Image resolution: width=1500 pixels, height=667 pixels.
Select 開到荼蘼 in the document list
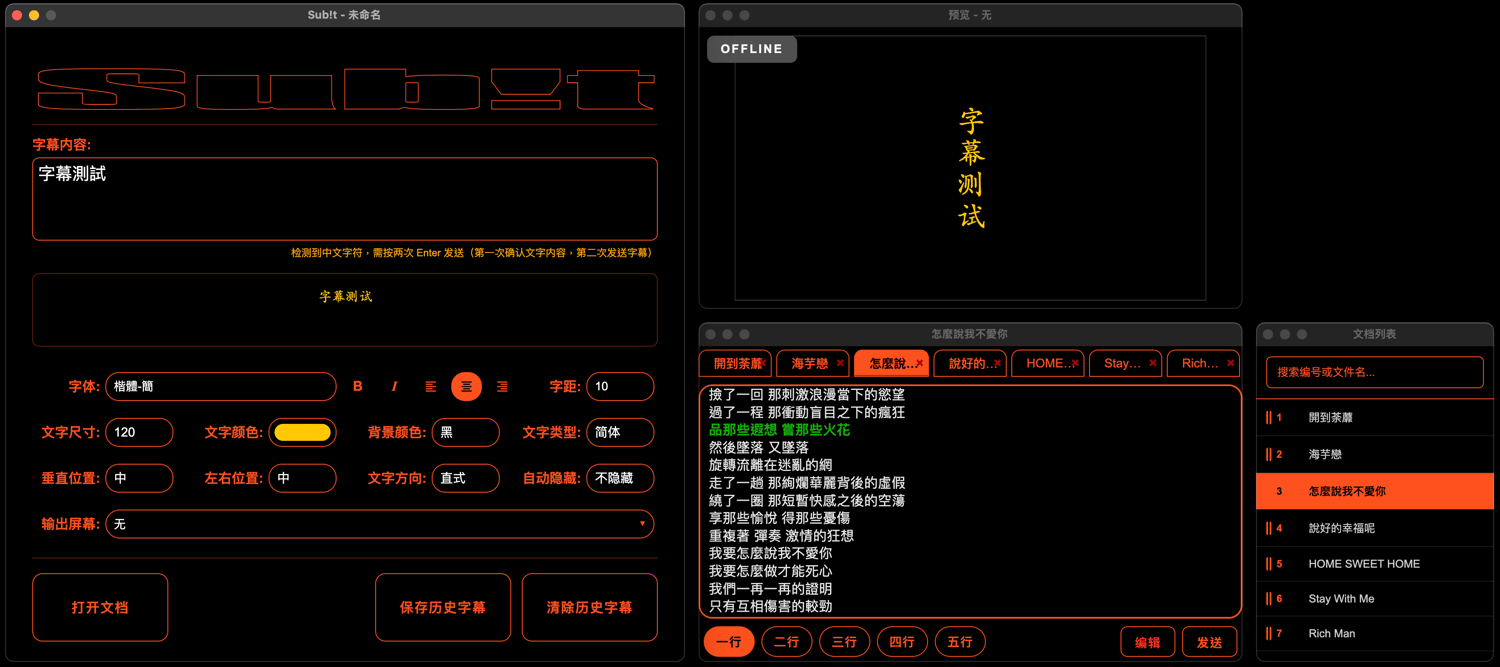[1375, 418]
